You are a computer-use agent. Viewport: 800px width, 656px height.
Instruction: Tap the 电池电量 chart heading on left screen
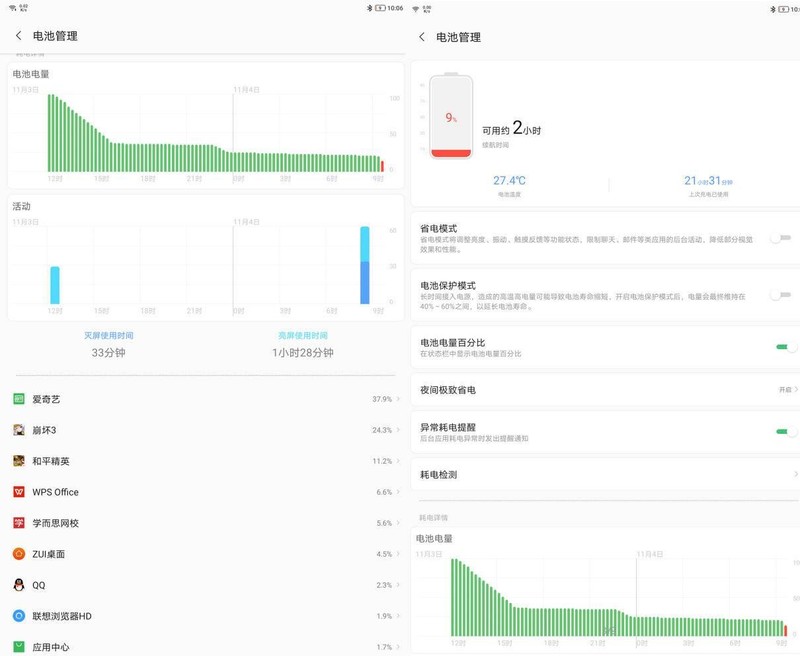31,74
